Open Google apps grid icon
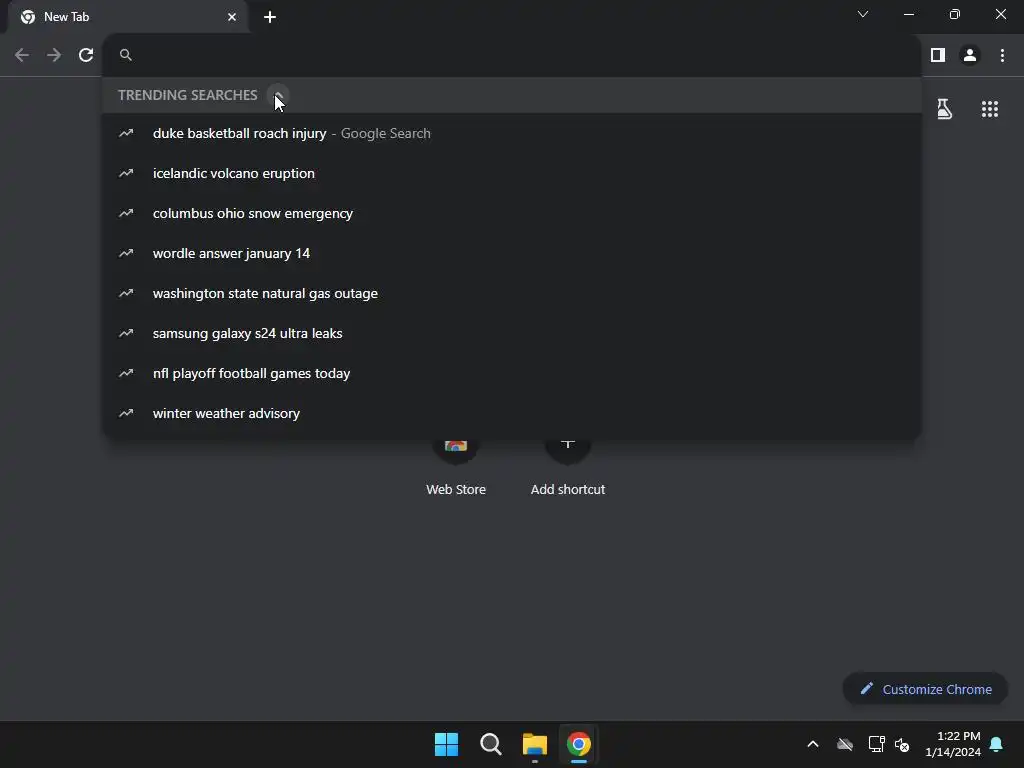This screenshot has width=1024, height=768. pyautogui.click(x=990, y=109)
